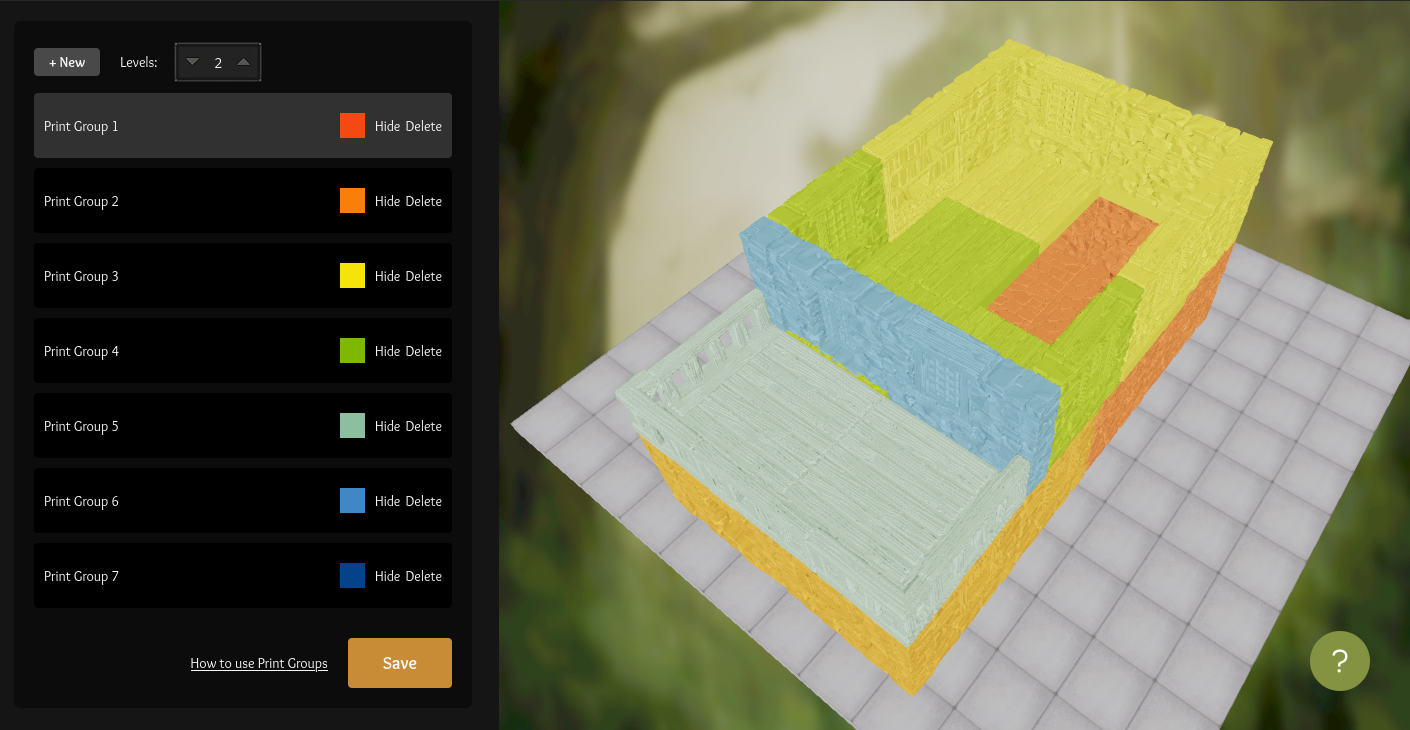The width and height of the screenshot is (1410, 730).
Task: Hide Print Group 1
Action: (387, 126)
